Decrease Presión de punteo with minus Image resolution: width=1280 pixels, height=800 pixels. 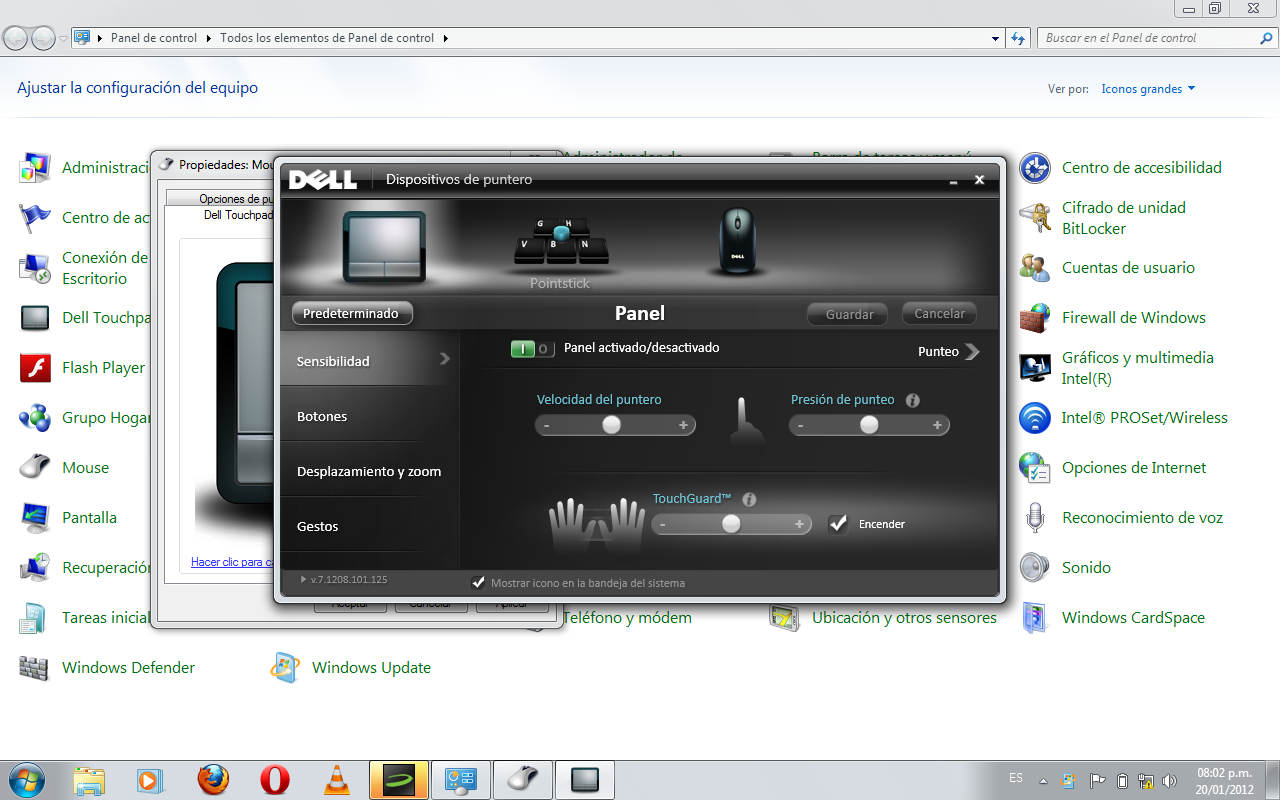(x=800, y=425)
